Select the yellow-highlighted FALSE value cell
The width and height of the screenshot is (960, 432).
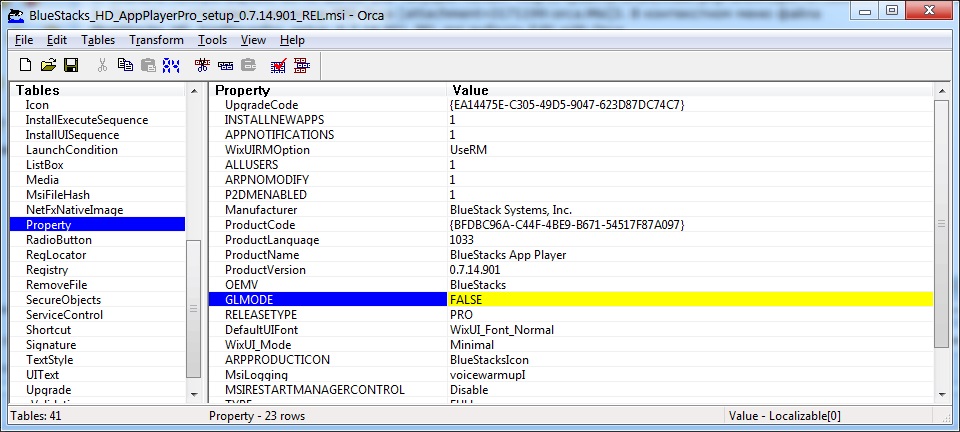tap(690, 300)
